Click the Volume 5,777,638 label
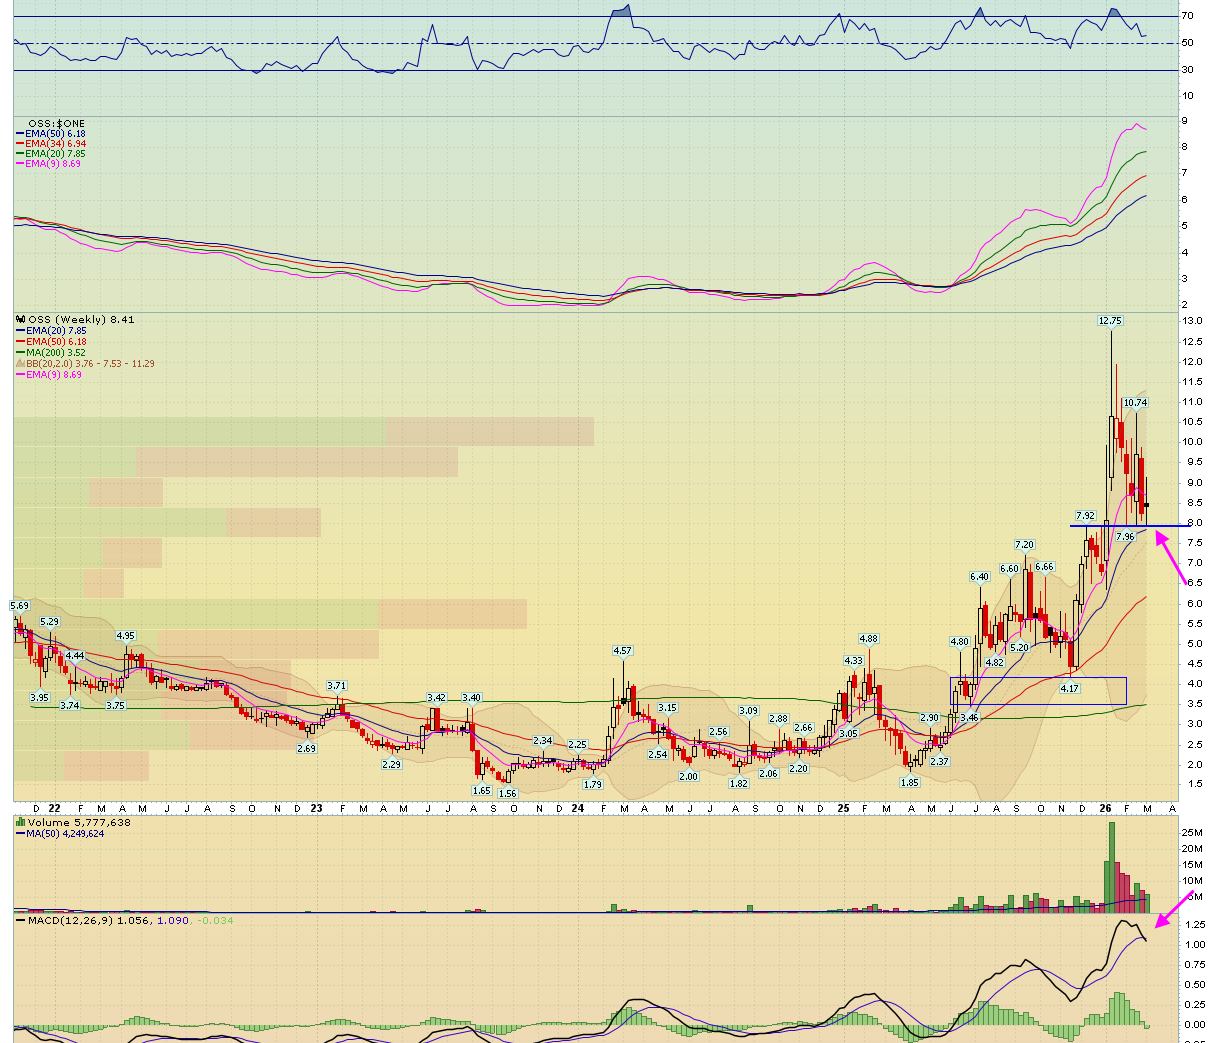This screenshot has width=1224, height=1043. (x=79, y=823)
